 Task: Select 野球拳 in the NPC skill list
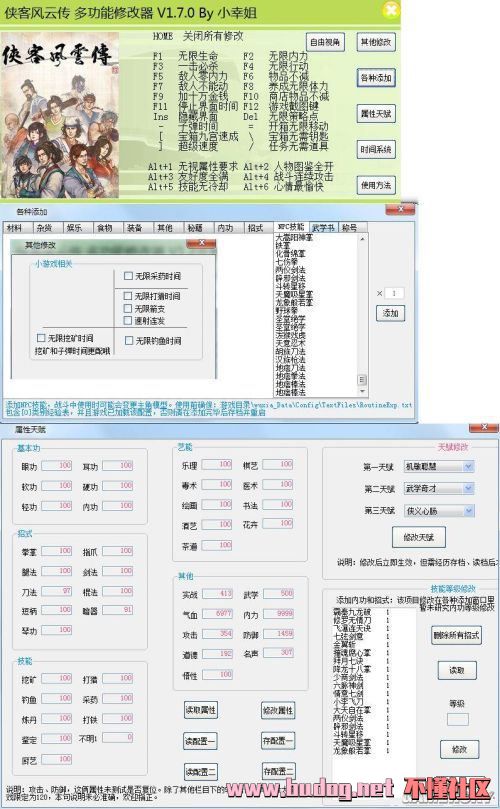pos(287,311)
